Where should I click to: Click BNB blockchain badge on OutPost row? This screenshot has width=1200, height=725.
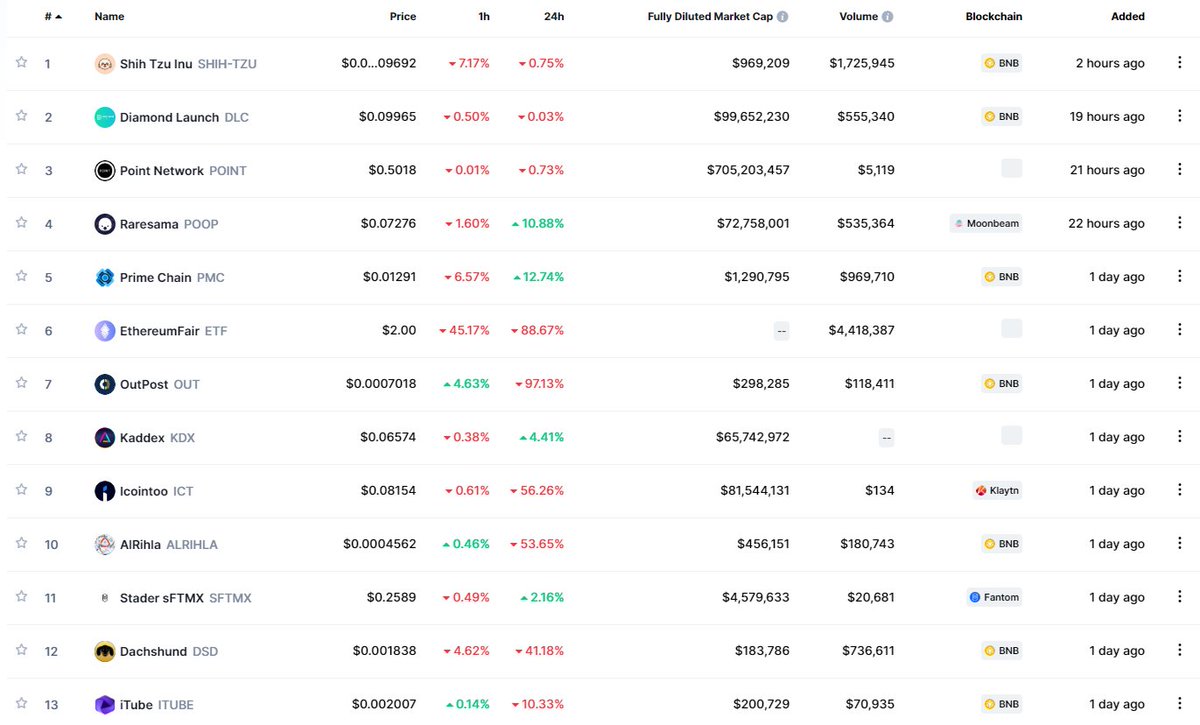[1002, 384]
